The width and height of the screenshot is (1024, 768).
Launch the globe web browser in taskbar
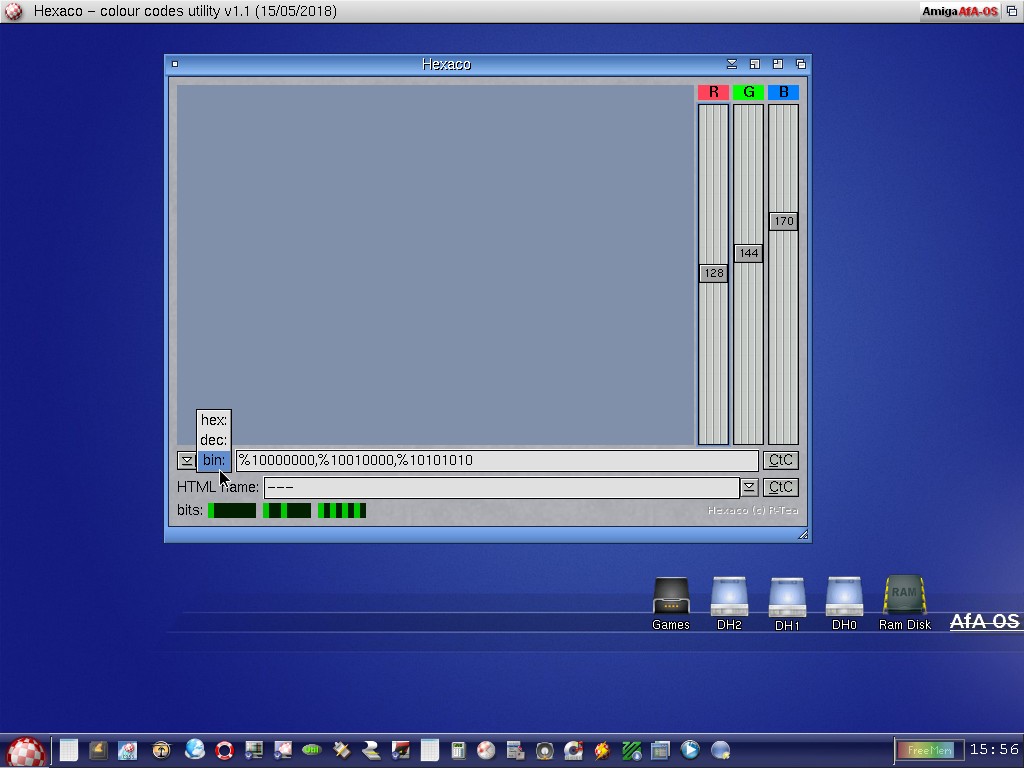pyautogui.click(x=195, y=749)
